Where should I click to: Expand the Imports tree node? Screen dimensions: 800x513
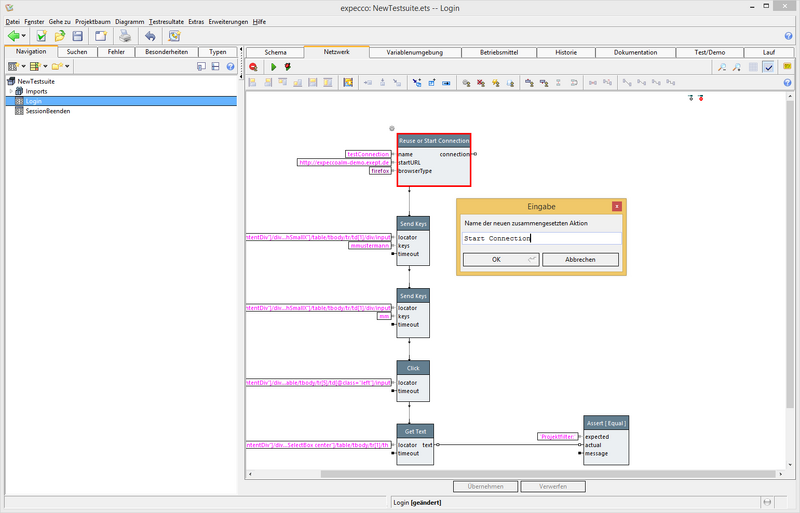pos(10,91)
